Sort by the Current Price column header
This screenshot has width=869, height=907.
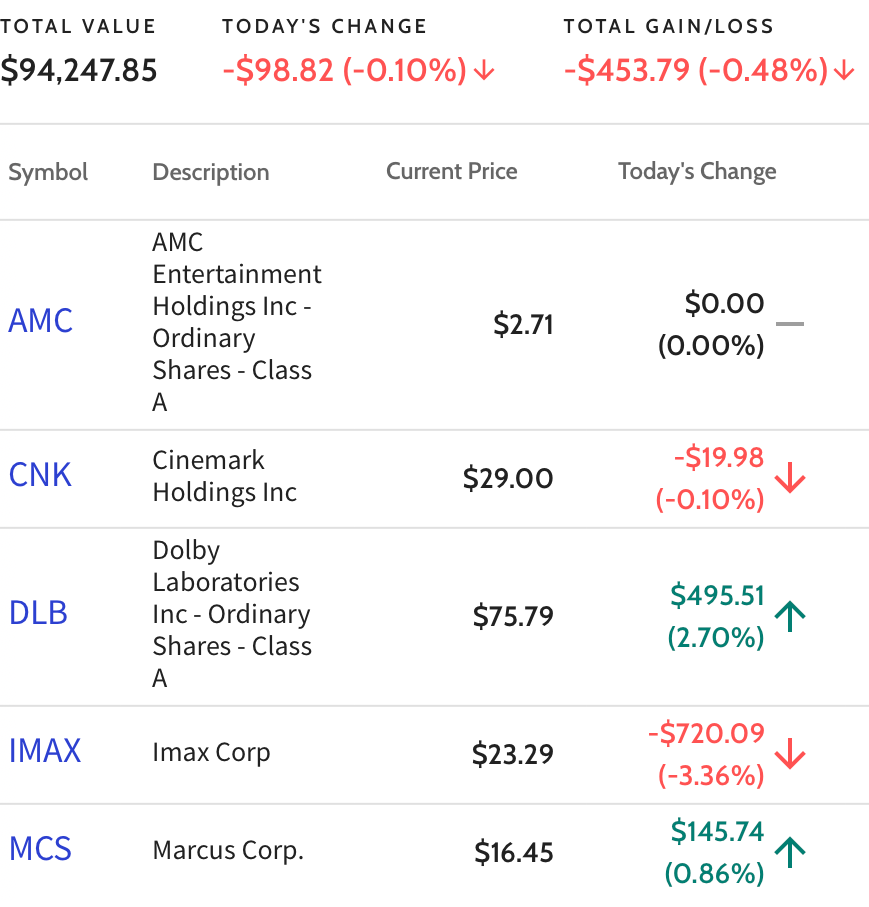pos(452,171)
